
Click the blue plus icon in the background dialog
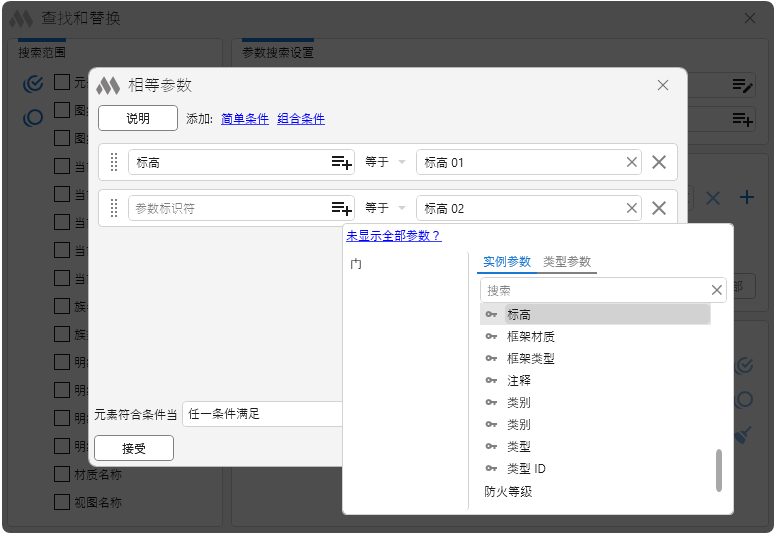coord(746,197)
